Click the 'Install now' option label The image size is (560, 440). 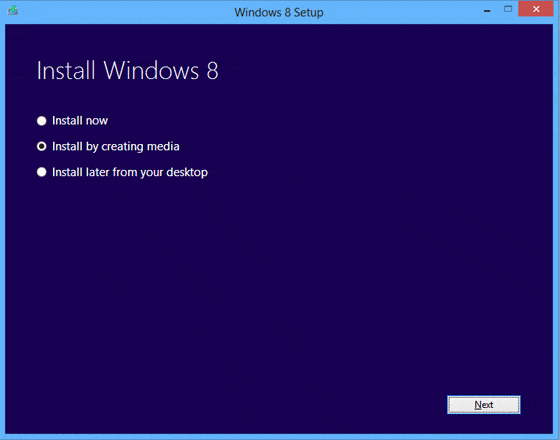point(80,121)
